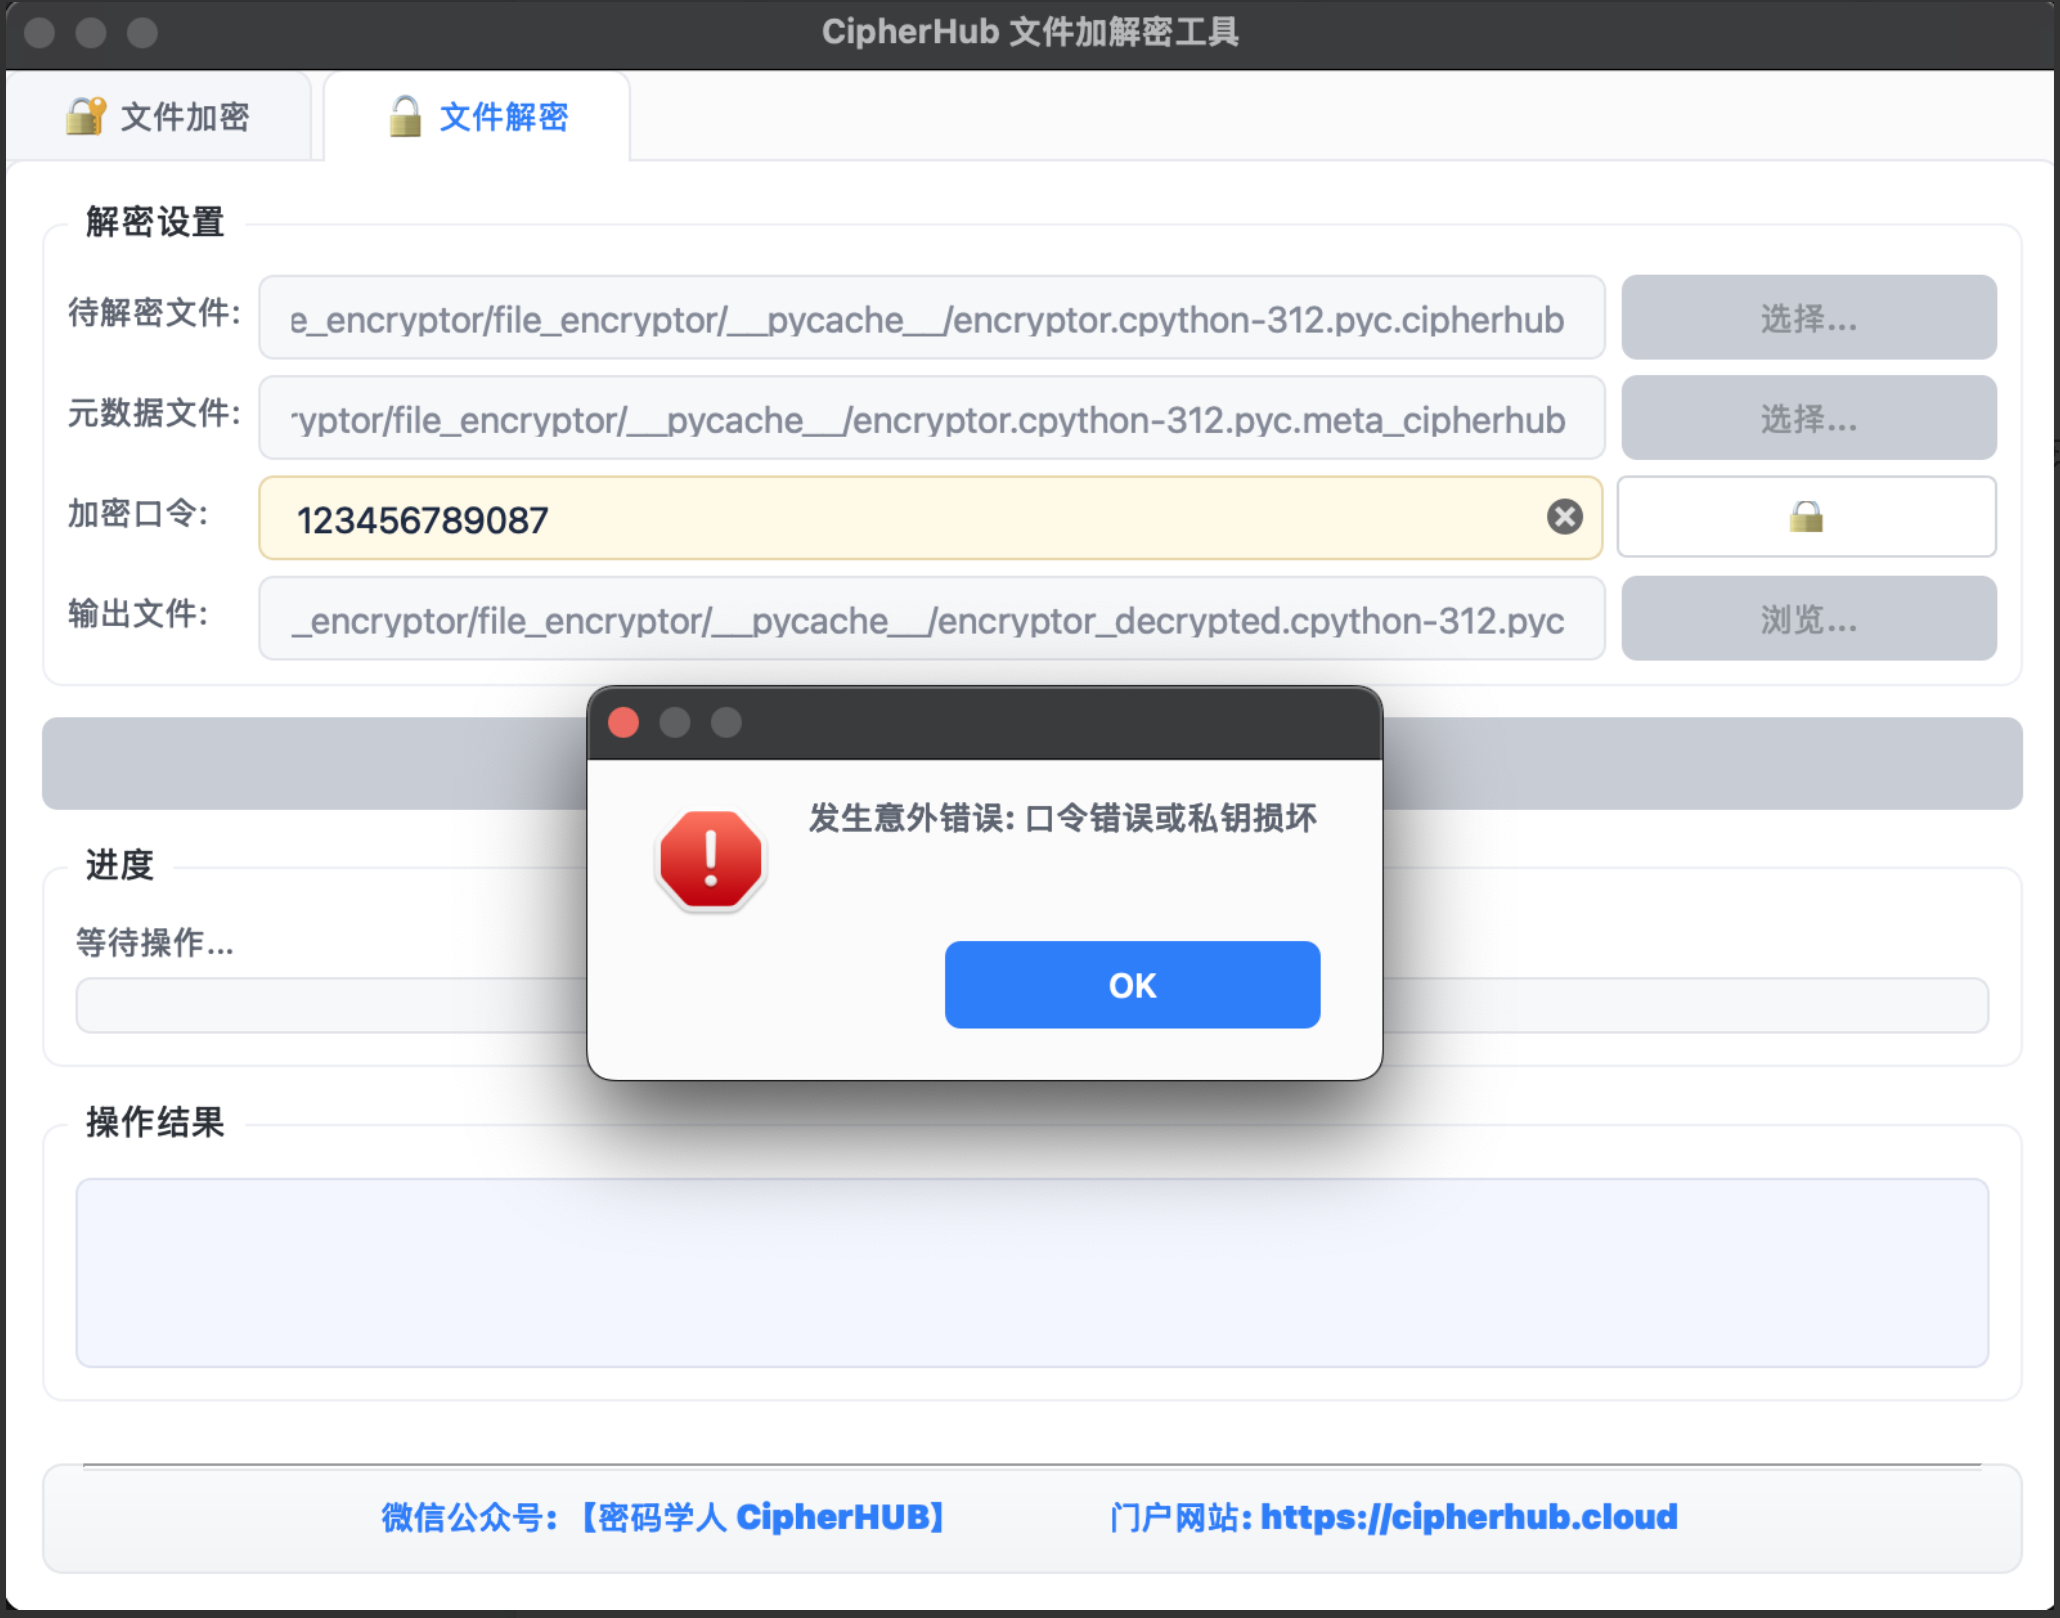Click 浏览... next to 输出文件
This screenshot has width=2060, height=1618.
click(x=1808, y=618)
